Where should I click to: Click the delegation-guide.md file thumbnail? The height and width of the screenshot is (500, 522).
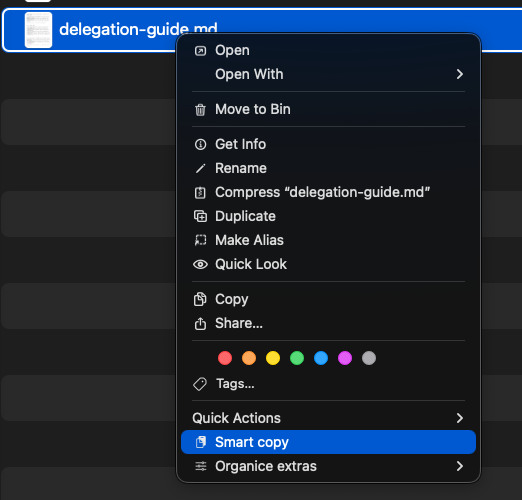pyautogui.click(x=38, y=30)
